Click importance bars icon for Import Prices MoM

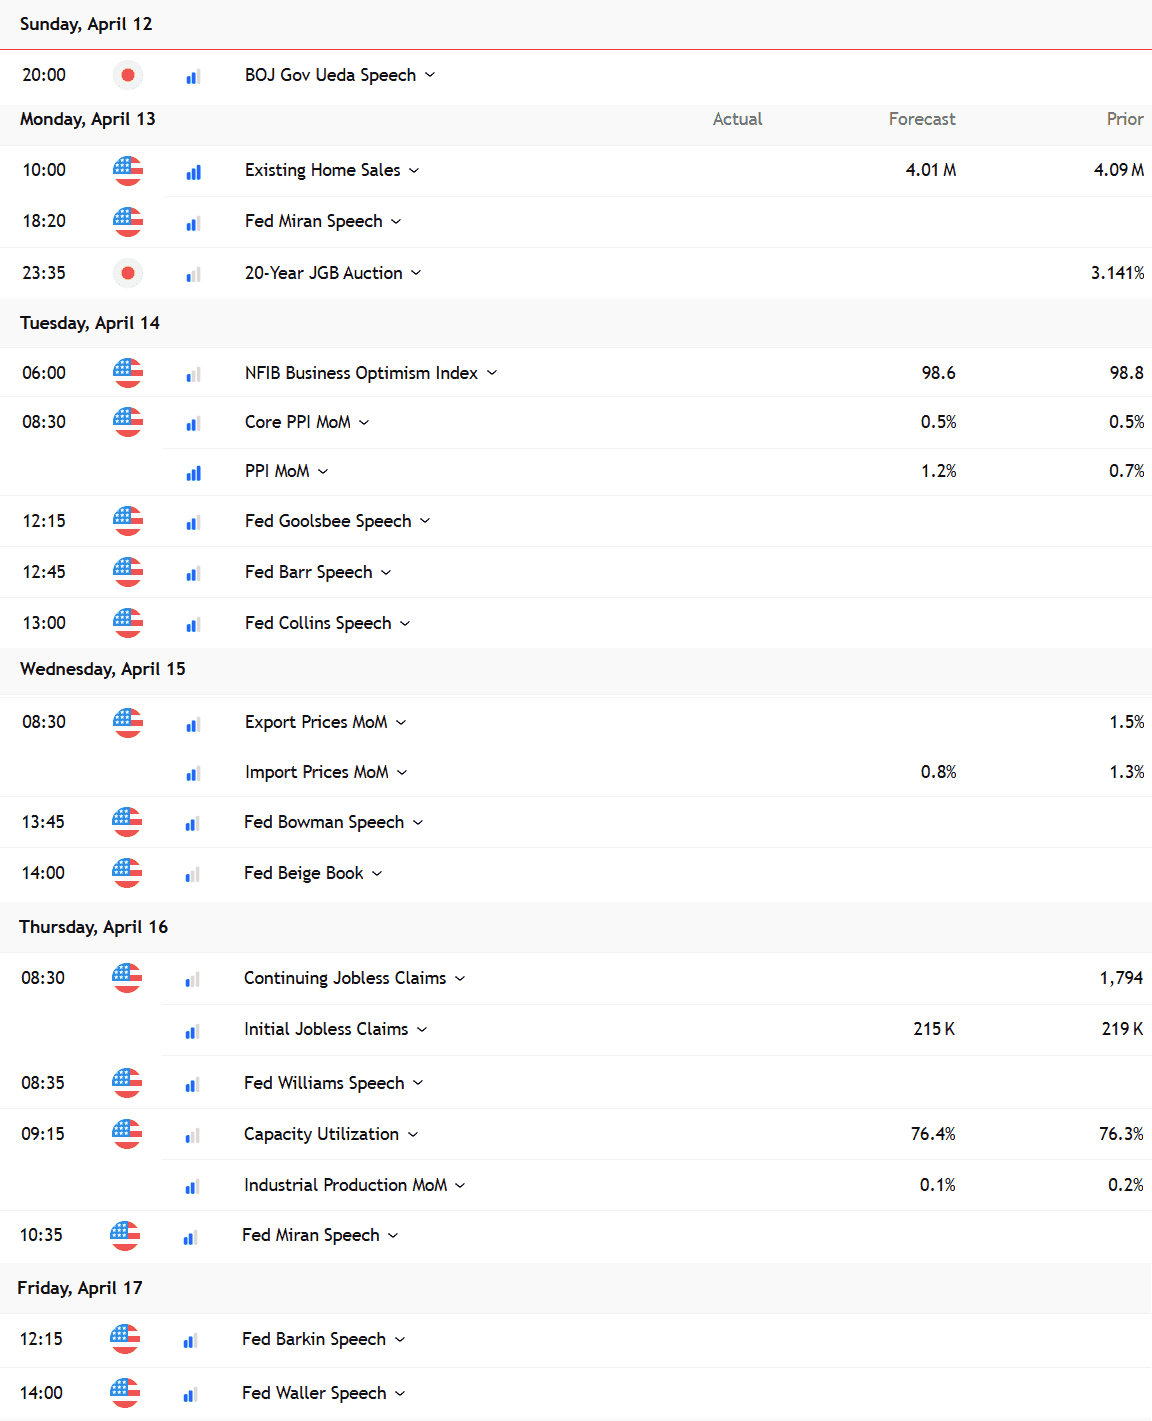tap(193, 773)
